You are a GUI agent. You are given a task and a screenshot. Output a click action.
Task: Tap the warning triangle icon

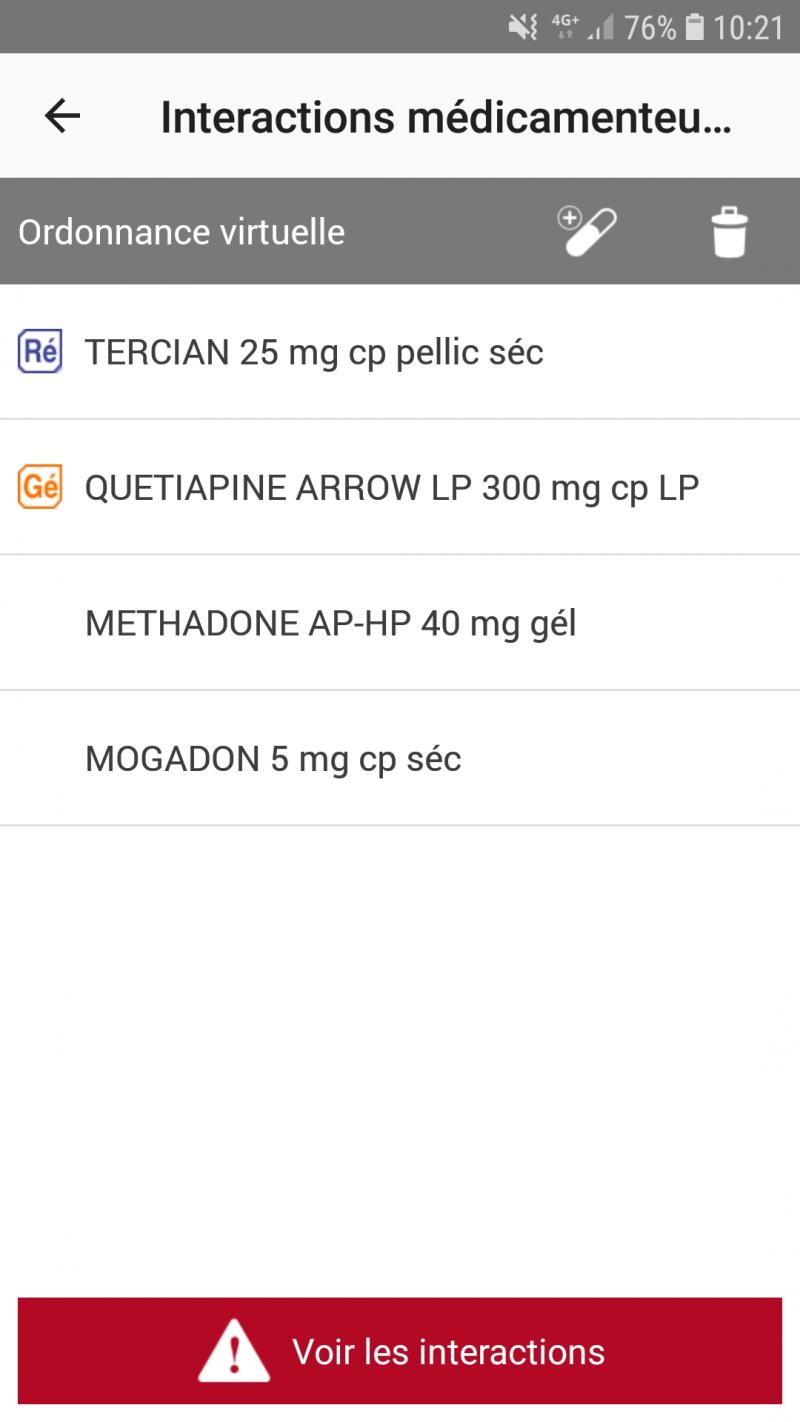click(x=234, y=1351)
